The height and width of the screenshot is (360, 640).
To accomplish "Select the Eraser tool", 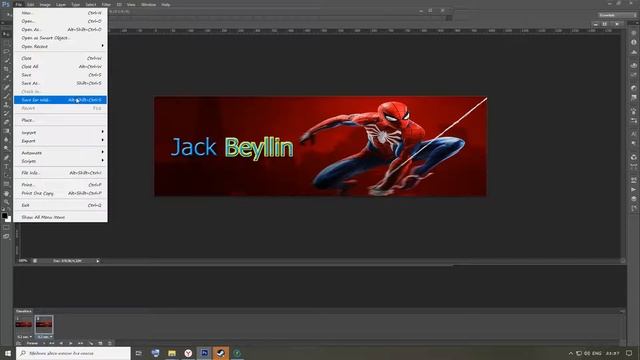I will coord(6,122).
